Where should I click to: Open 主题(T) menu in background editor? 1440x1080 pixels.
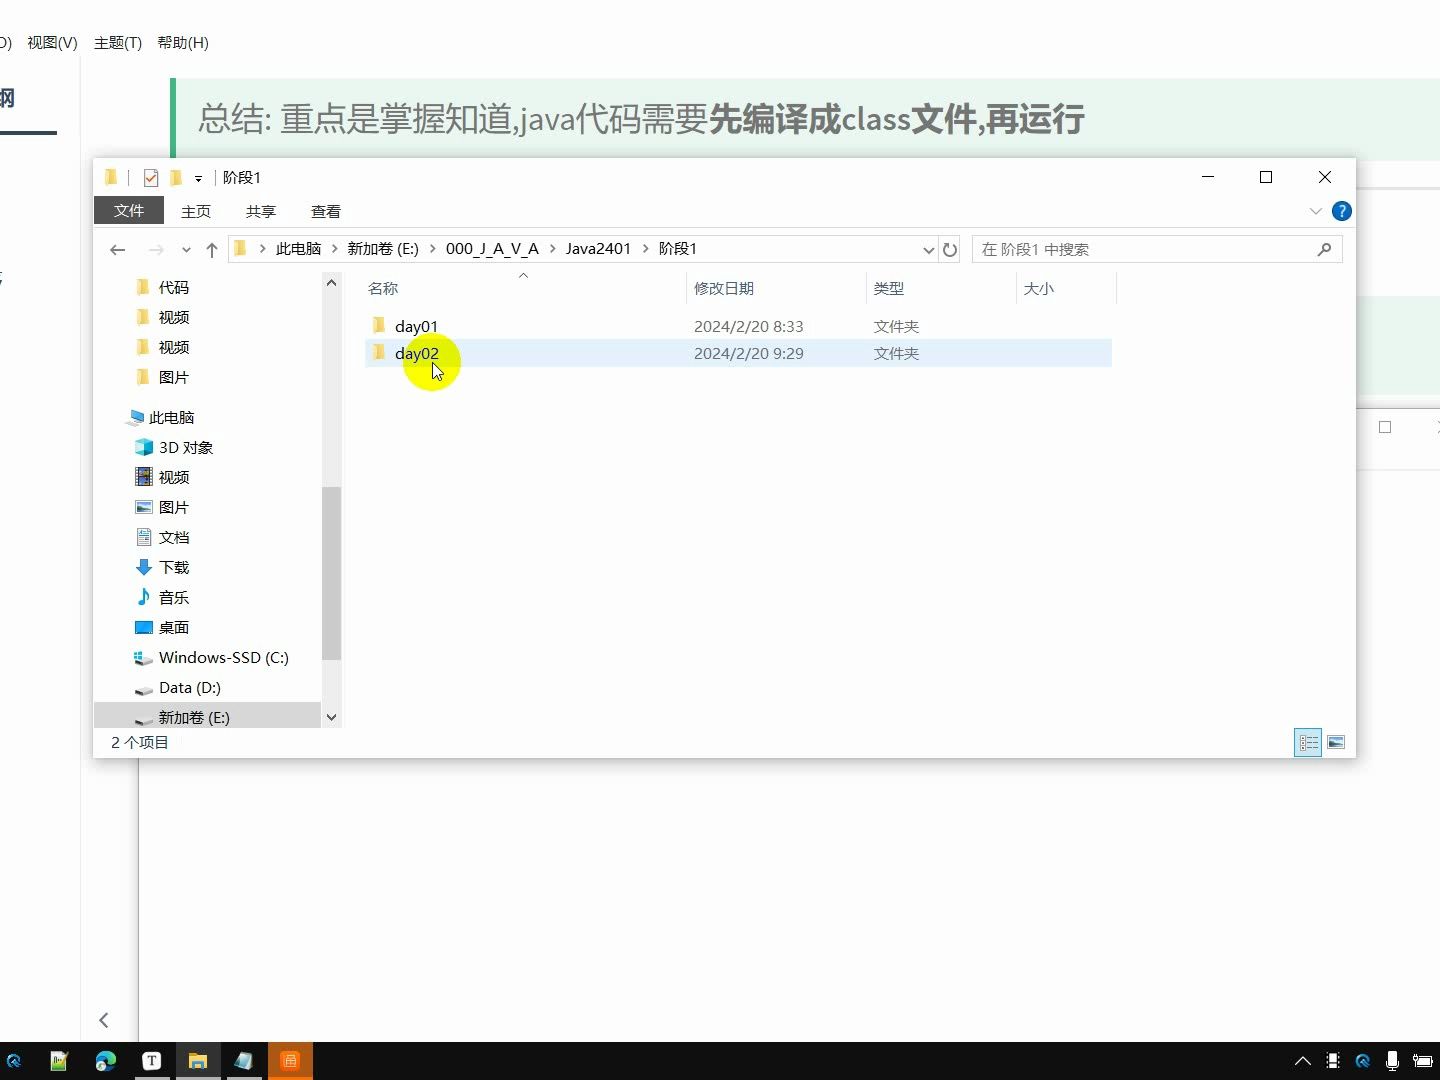pyautogui.click(x=118, y=42)
